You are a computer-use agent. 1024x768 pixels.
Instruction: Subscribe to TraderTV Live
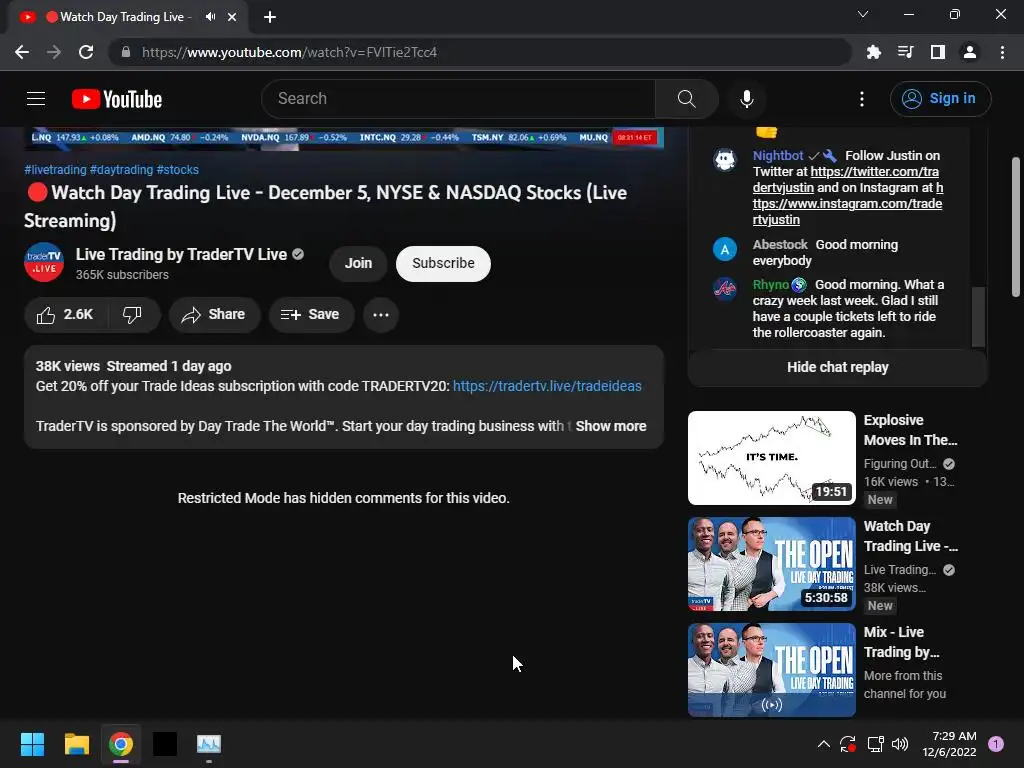point(443,263)
